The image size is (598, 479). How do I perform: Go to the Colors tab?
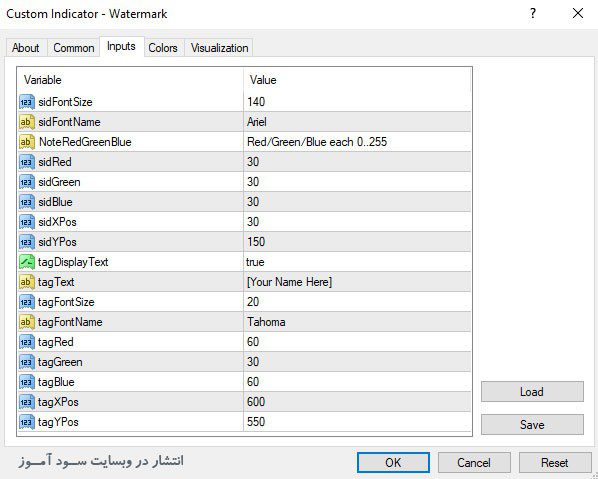(163, 48)
